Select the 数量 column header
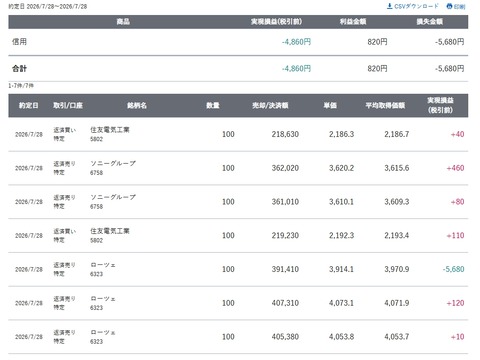 (x=213, y=105)
